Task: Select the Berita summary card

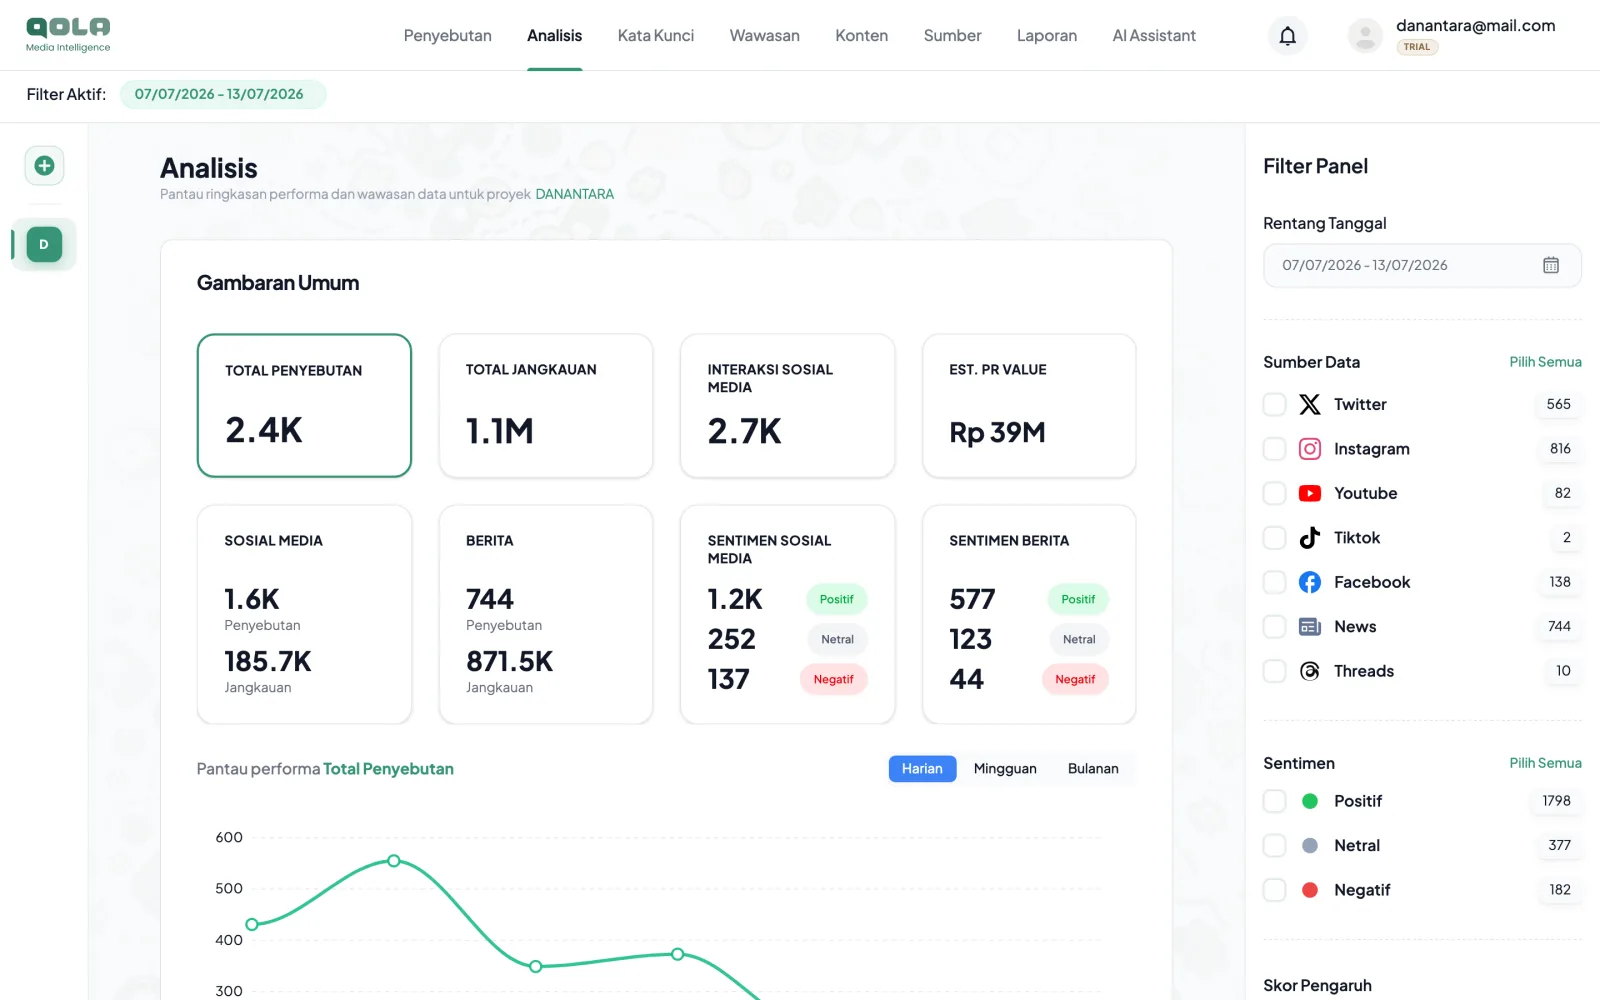Action: (x=546, y=614)
